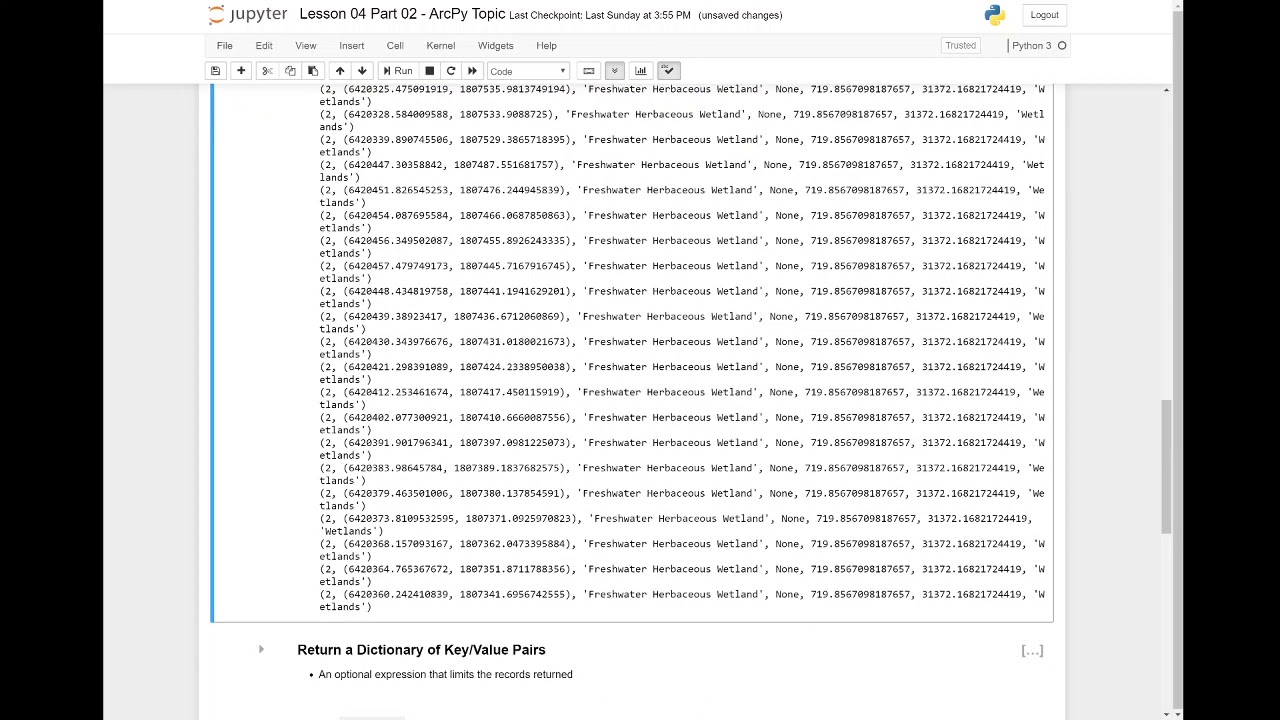Open the File menu

tap(225, 45)
